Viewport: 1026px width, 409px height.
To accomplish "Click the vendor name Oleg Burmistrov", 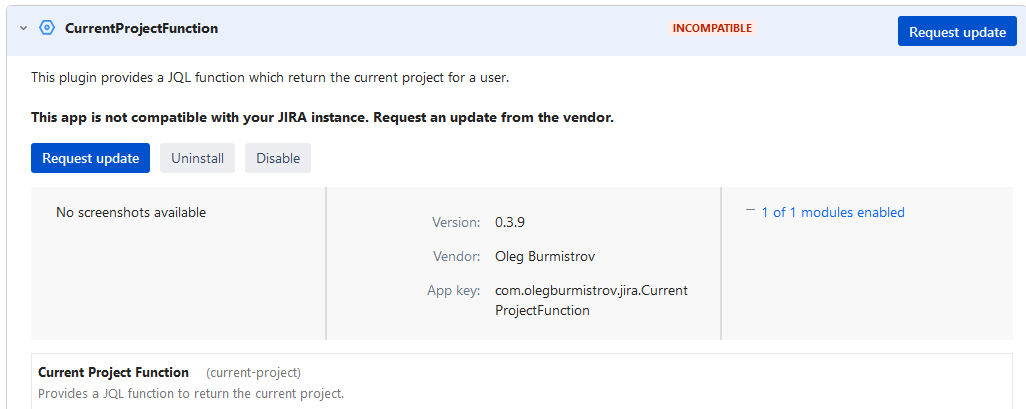I will click(545, 257).
